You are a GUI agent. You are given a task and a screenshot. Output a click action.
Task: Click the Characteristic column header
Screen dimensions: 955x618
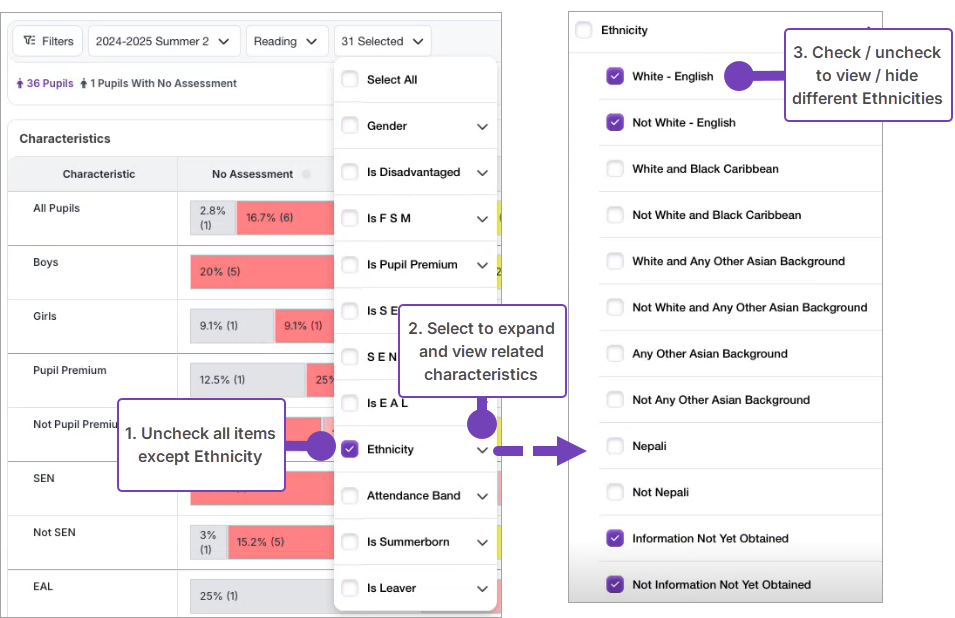point(99,174)
